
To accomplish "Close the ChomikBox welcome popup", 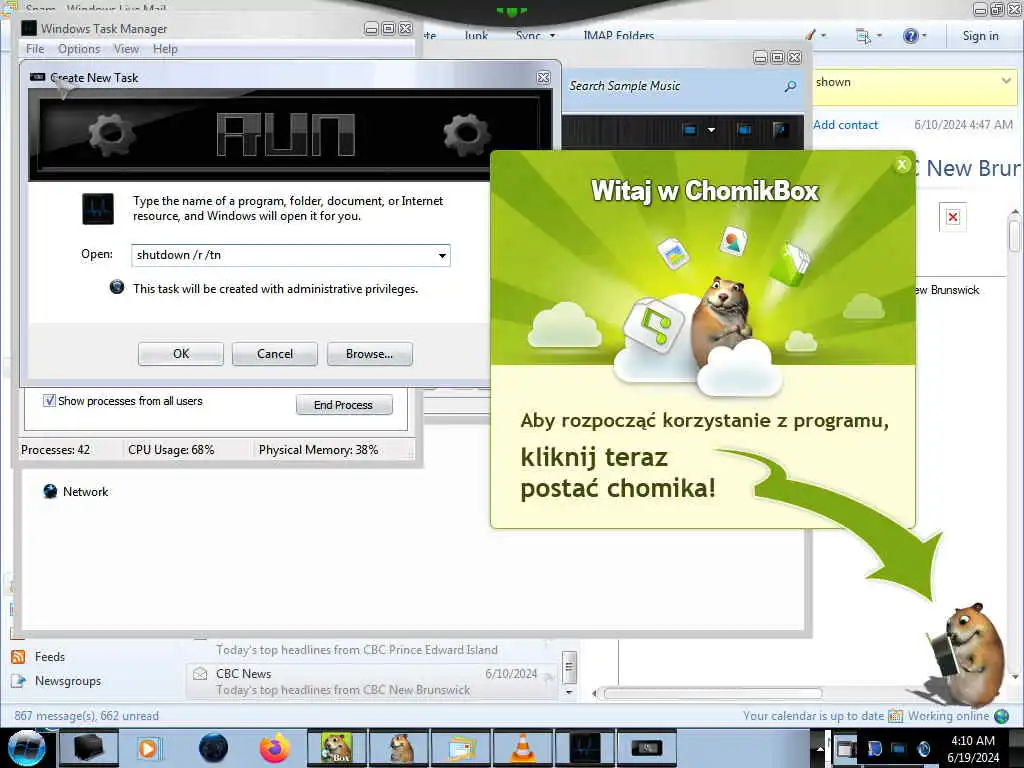I will pos(902,165).
